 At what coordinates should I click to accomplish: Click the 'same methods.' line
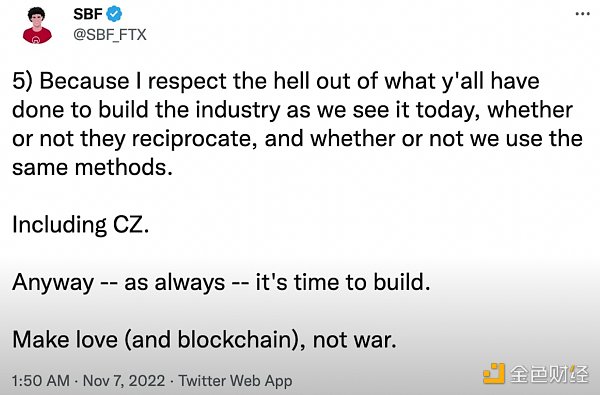(x=92, y=167)
